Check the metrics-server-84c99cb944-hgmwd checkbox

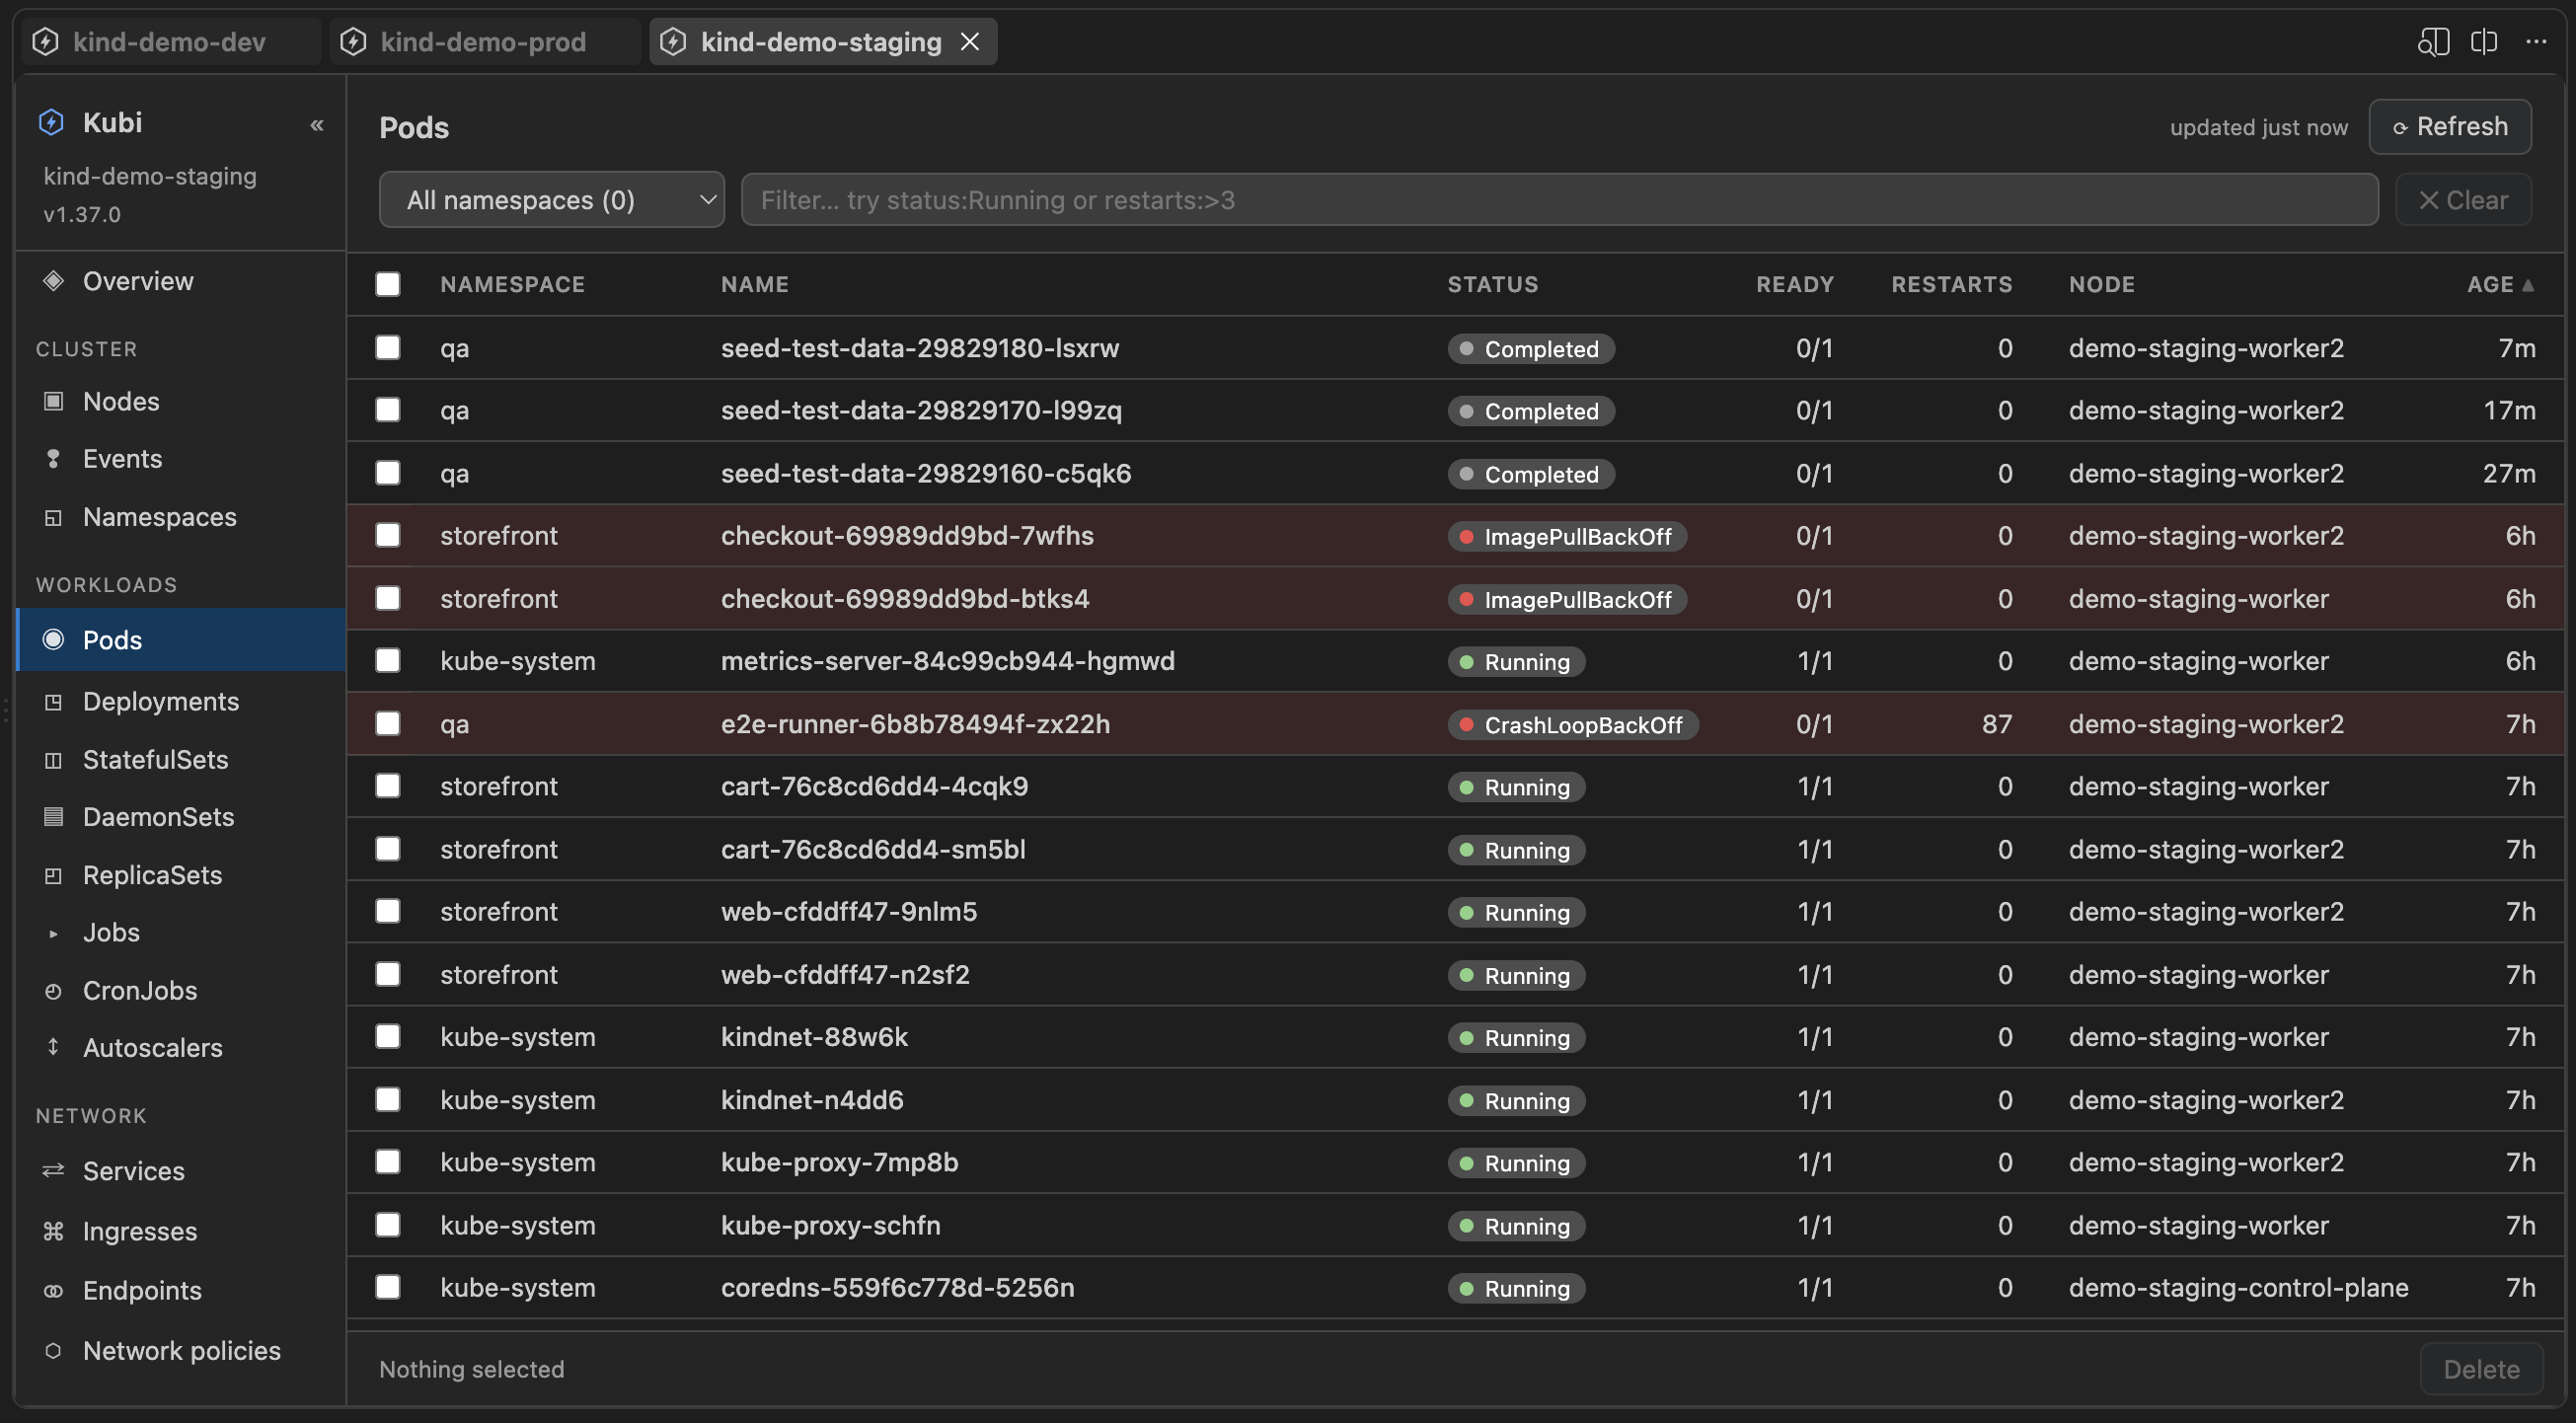[388, 660]
